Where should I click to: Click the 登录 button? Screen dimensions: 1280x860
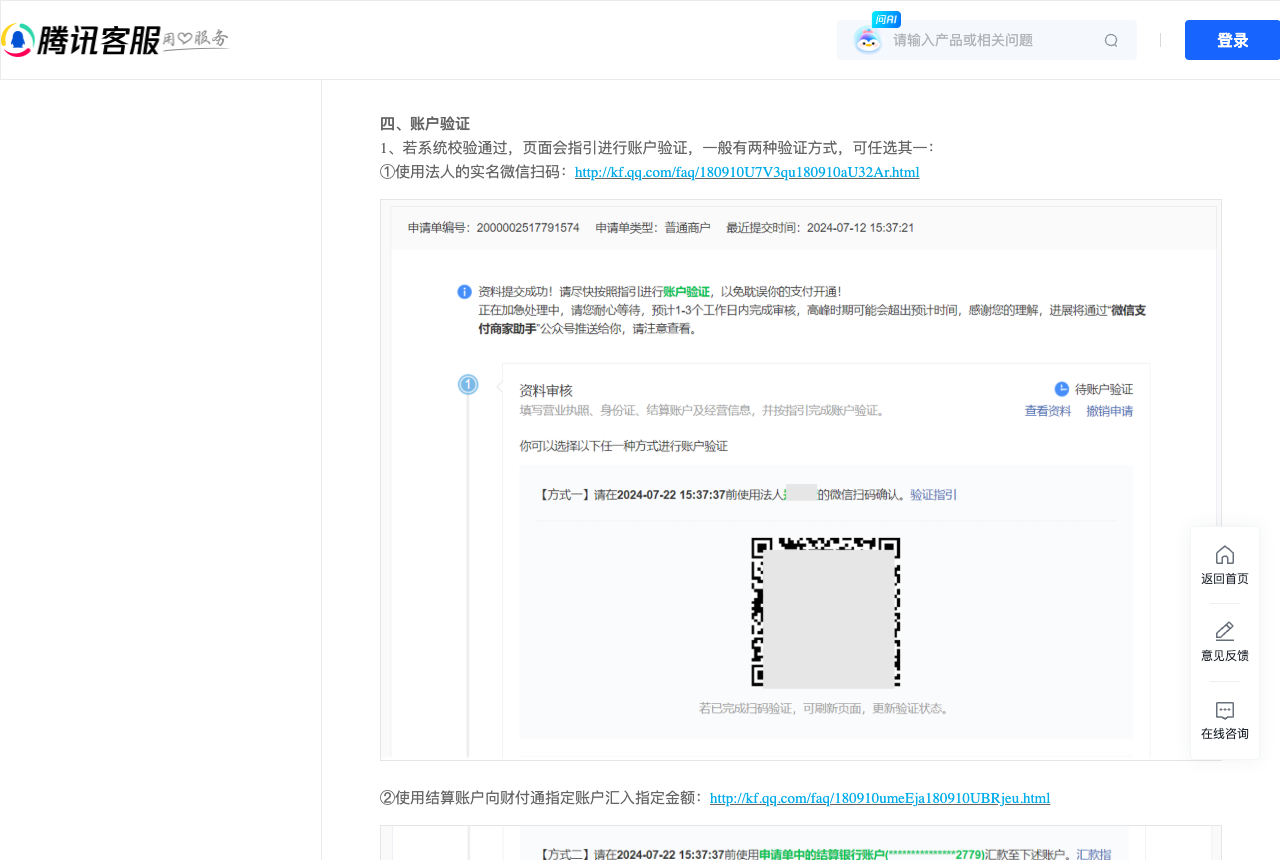[1232, 40]
